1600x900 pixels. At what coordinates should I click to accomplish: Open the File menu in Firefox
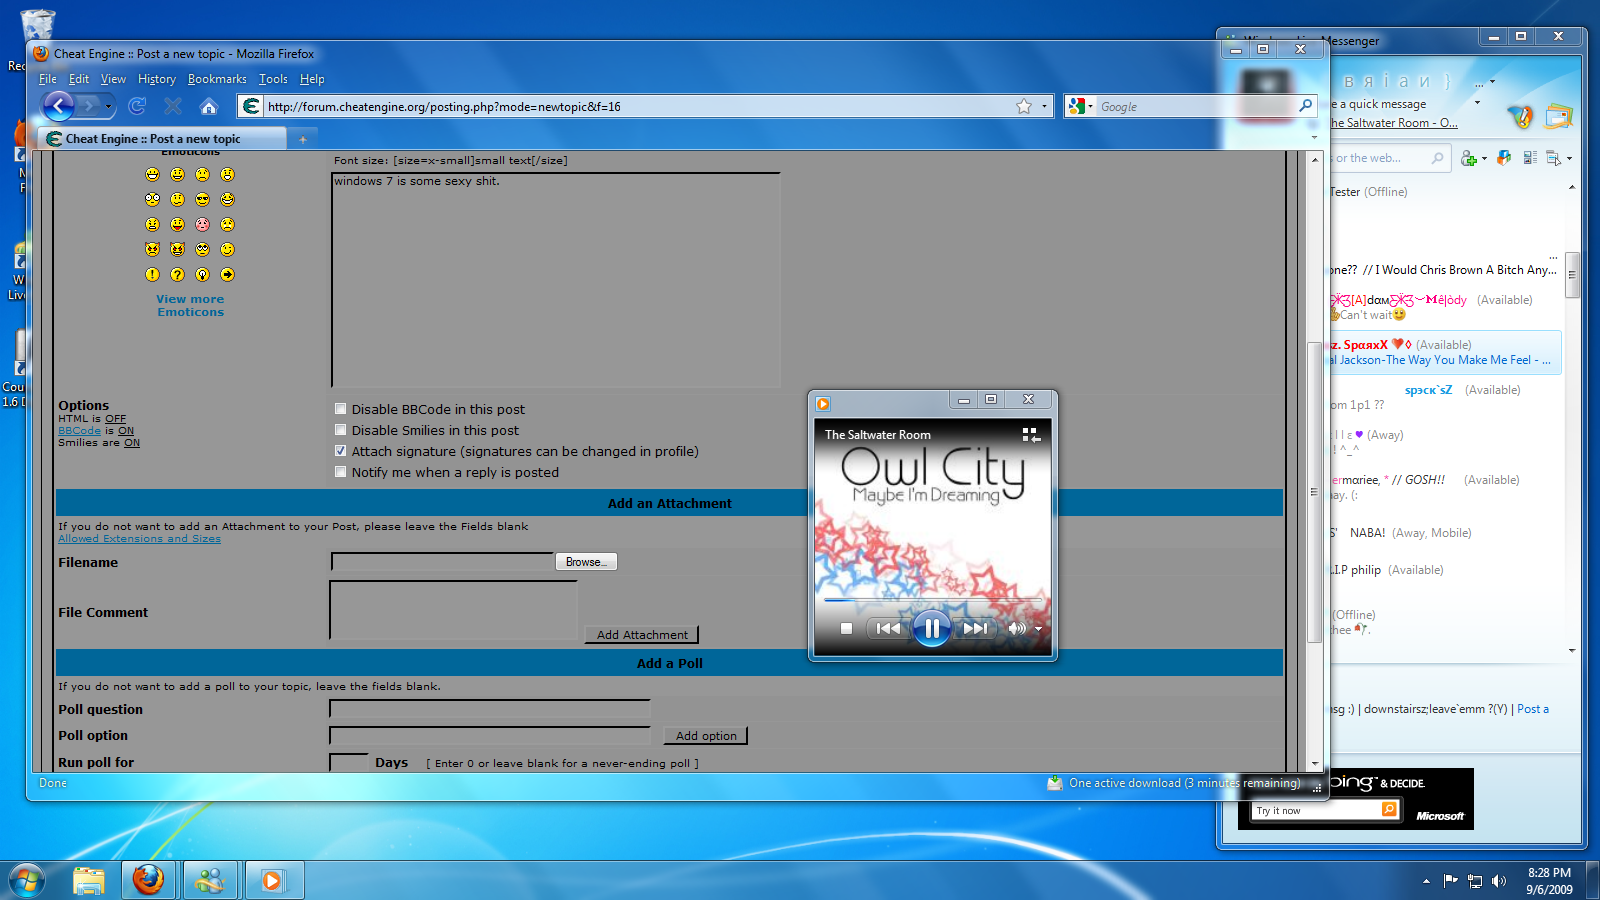point(47,79)
